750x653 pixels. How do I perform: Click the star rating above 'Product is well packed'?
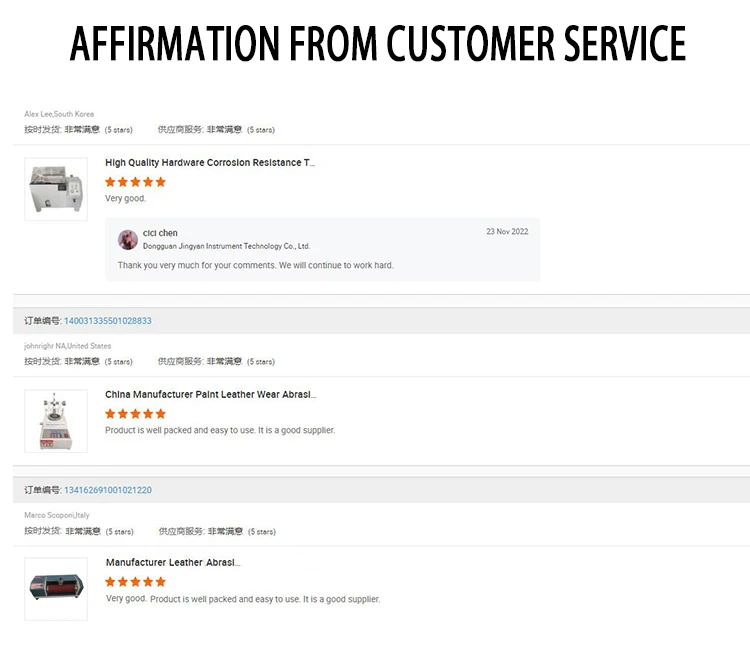click(x=135, y=414)
